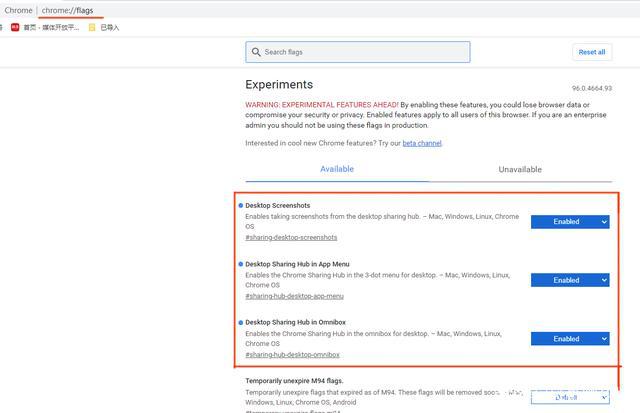Open dropdown for Temporarily unexpire M94 flags
640x413 pixels.
click(570, 397)
